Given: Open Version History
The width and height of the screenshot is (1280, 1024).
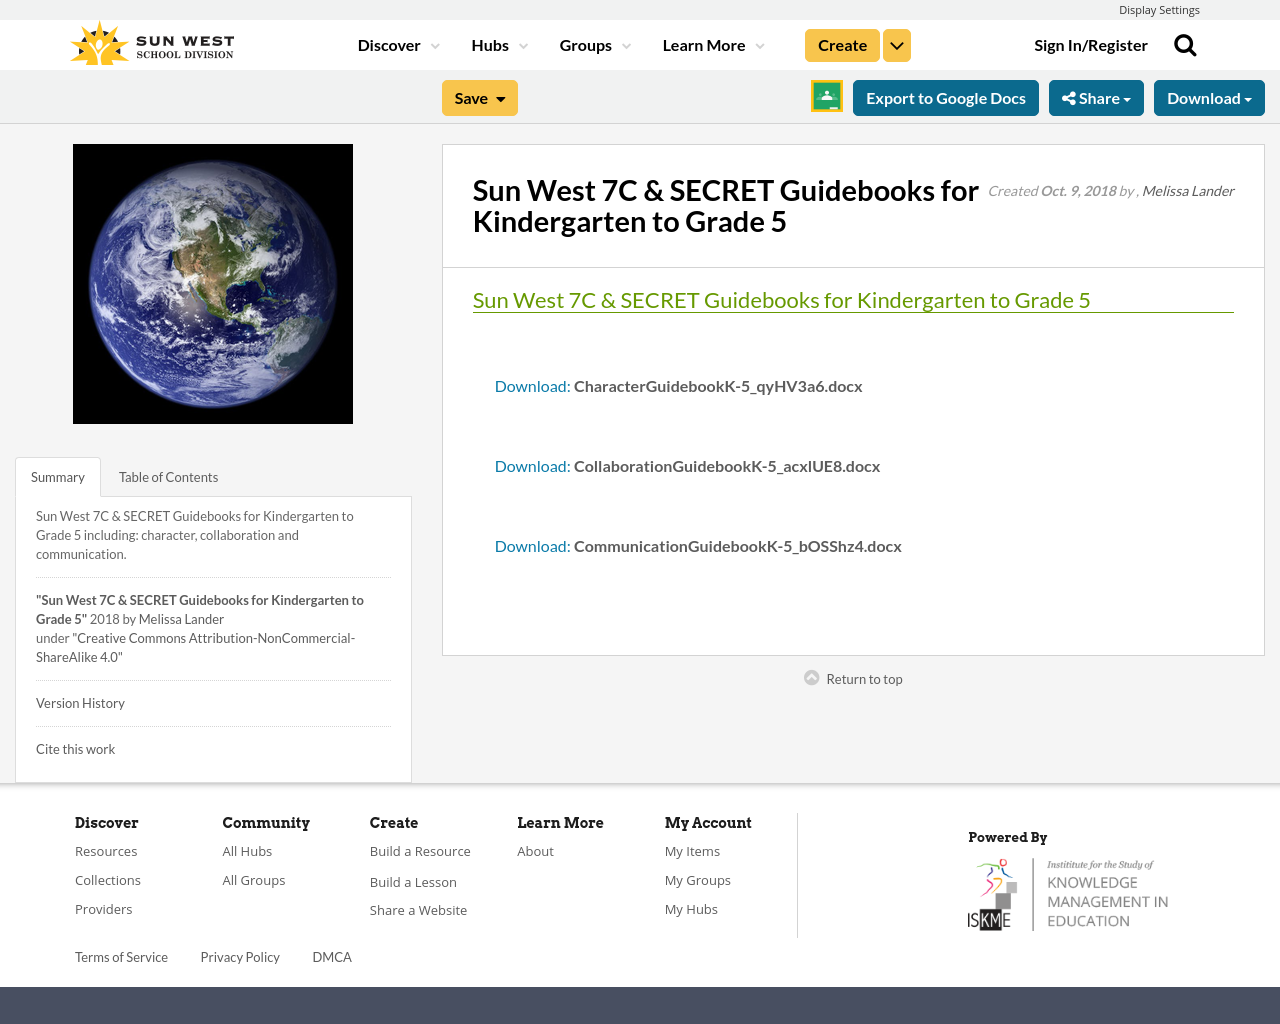Looking at the screenshot, I should 80,702.
